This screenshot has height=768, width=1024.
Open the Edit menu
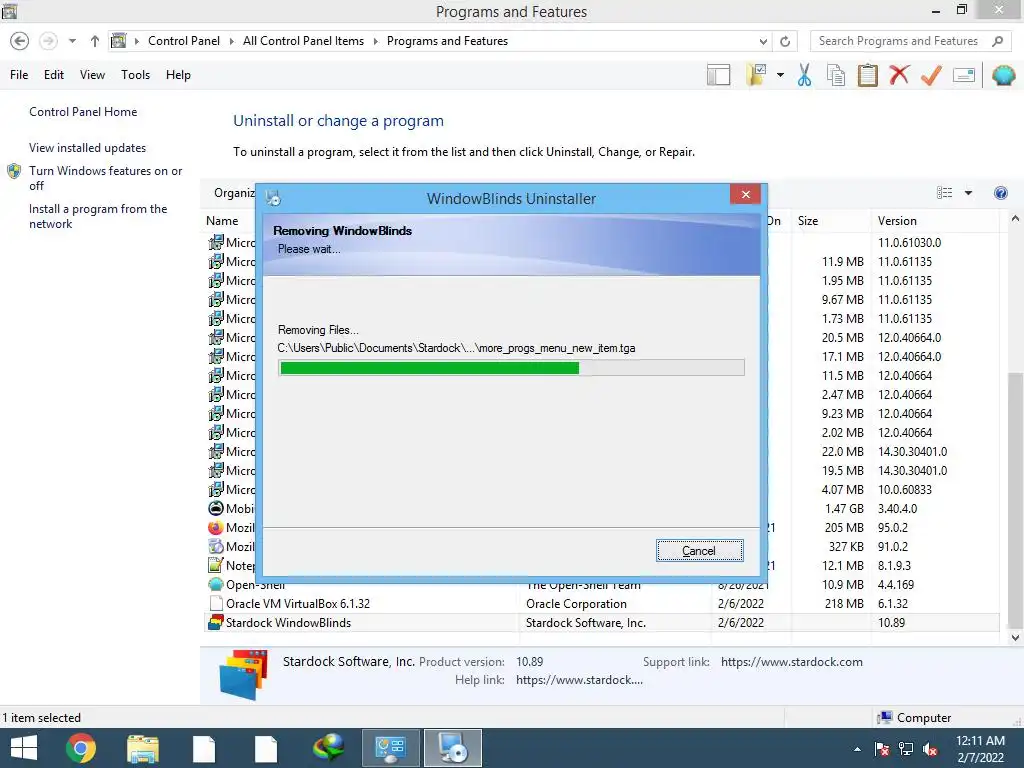pyautogui.click(x=54, y=75)
